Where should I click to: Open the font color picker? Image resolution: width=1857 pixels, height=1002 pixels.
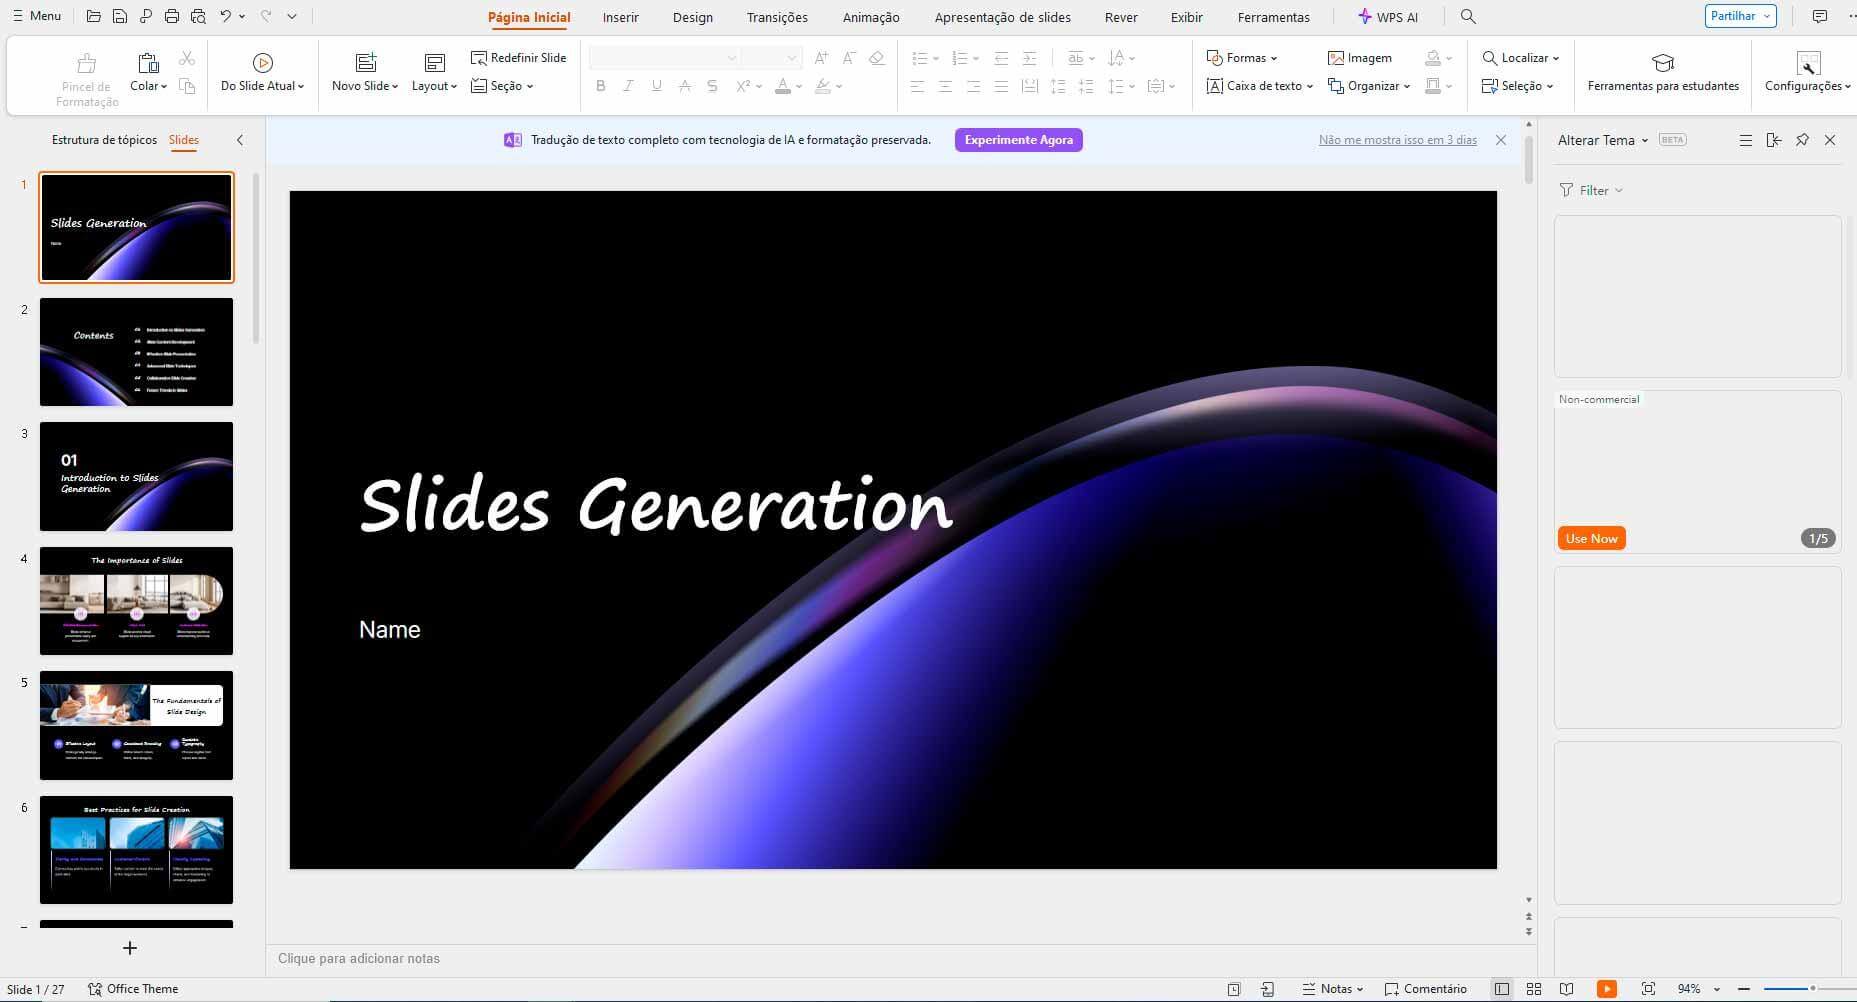click(x=786, y=86)
